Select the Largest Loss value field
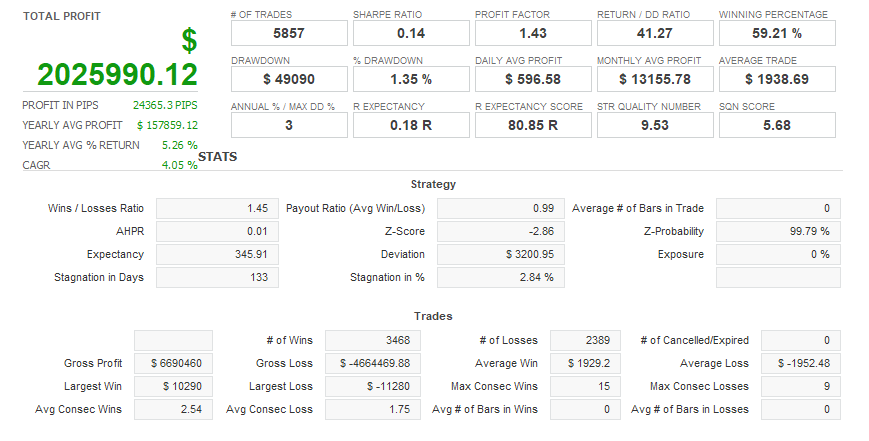This screenshot has height=441, width=869. point(368,386)
